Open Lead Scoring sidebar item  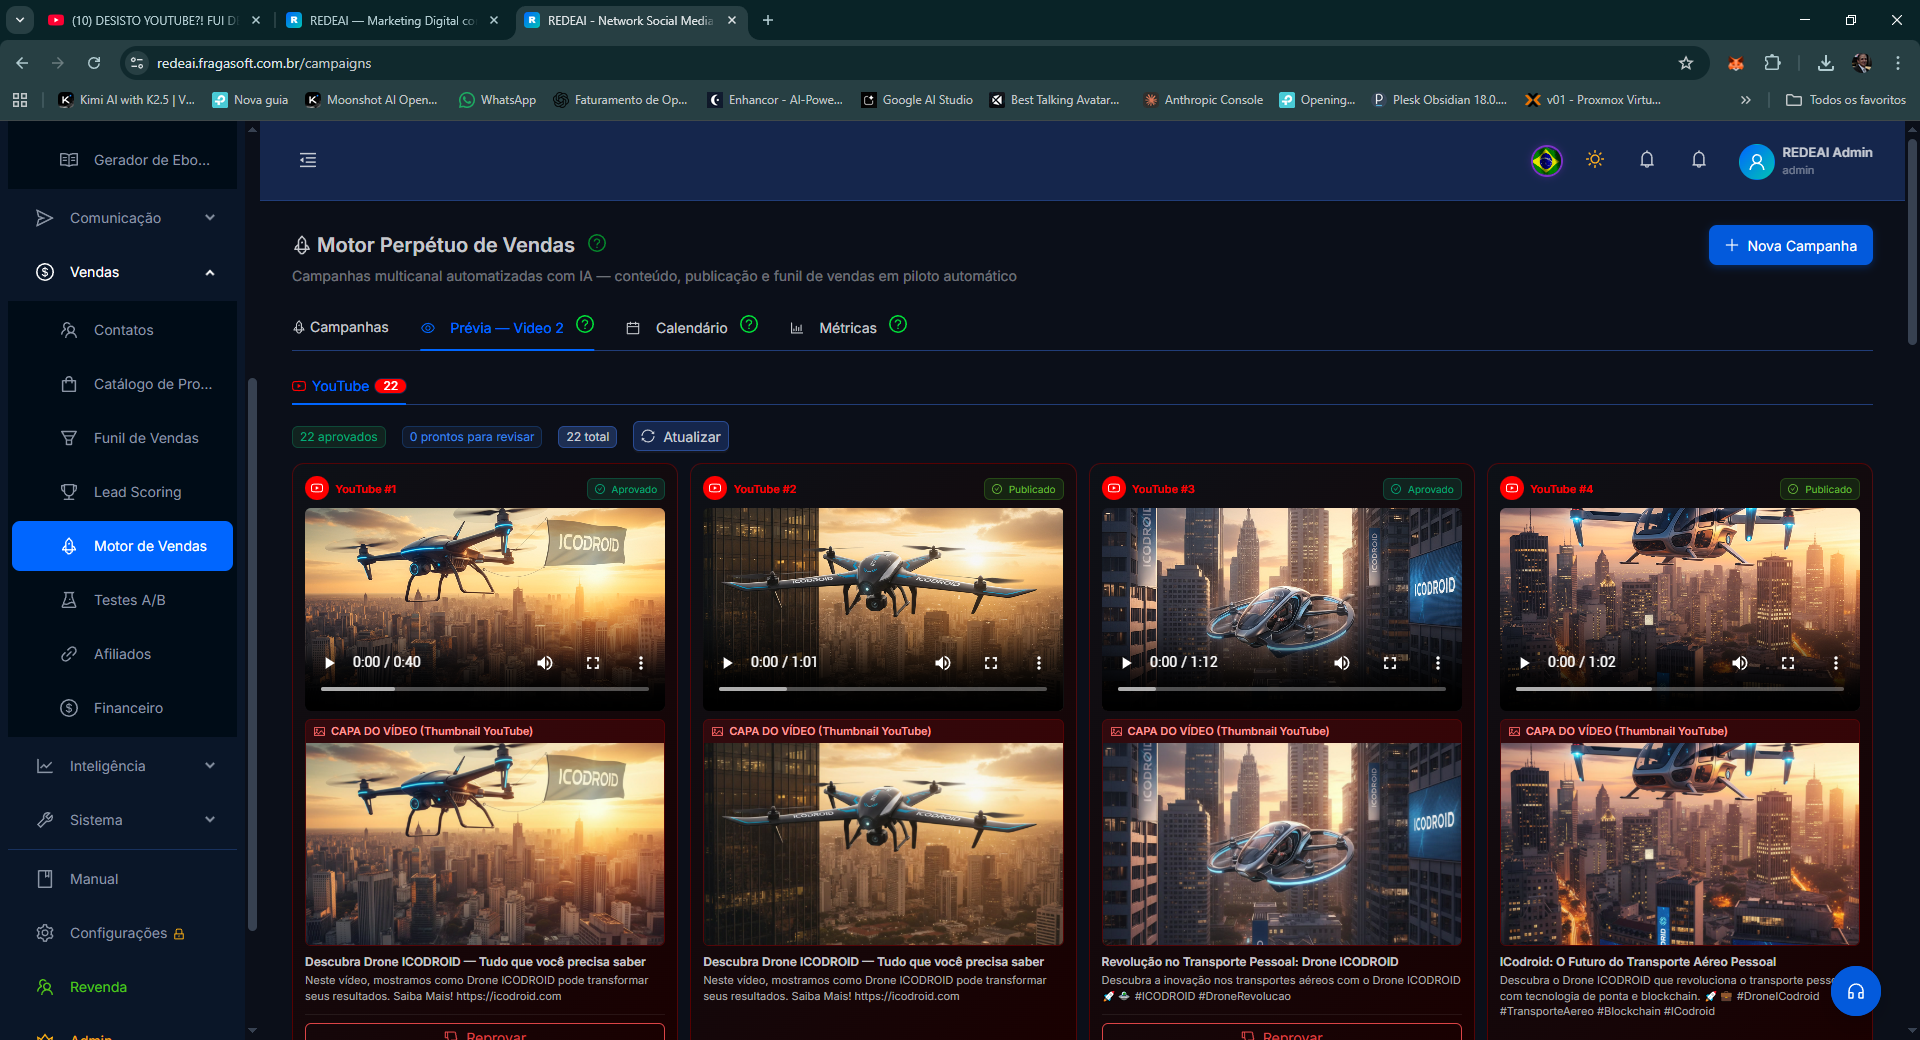coord(123,492)
